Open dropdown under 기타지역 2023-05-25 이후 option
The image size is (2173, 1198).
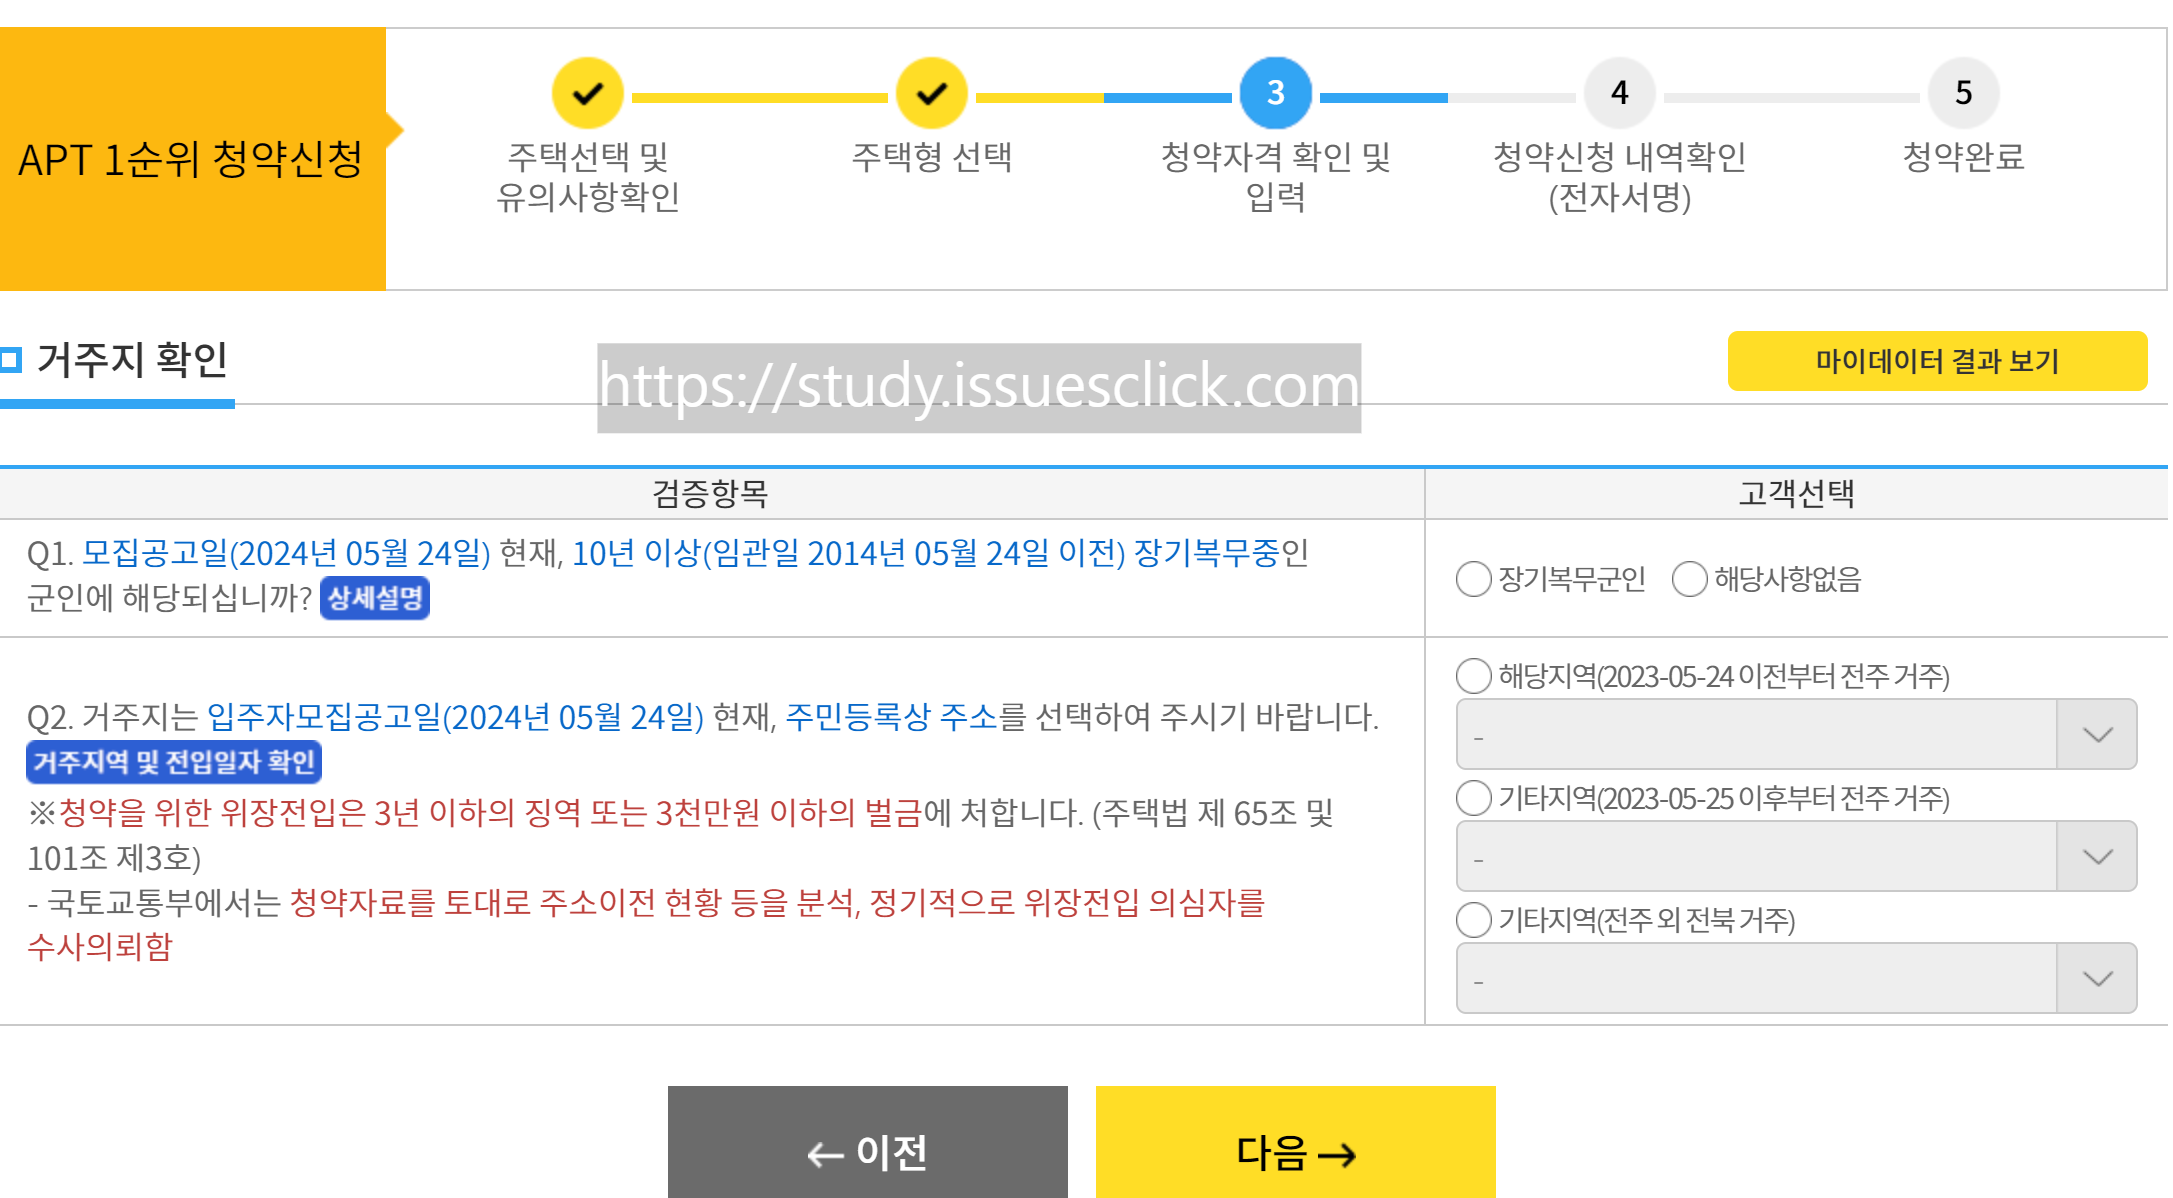[1796, 856]
